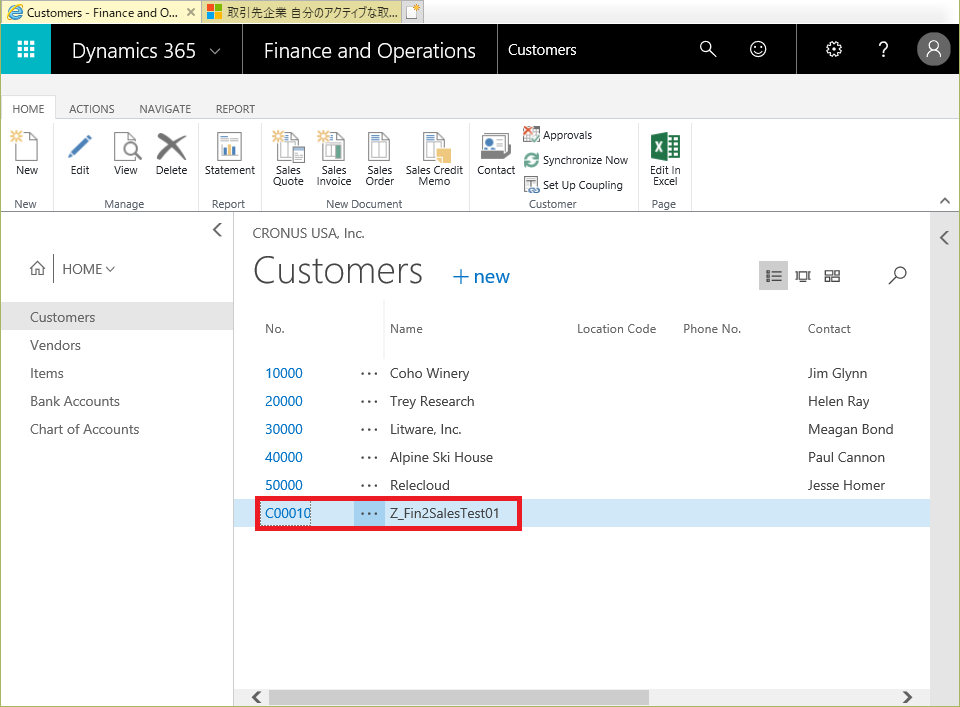This screenshot has width=960, height=707.
Task: Go to Bank Accounts in navigation
Action: 75,402
